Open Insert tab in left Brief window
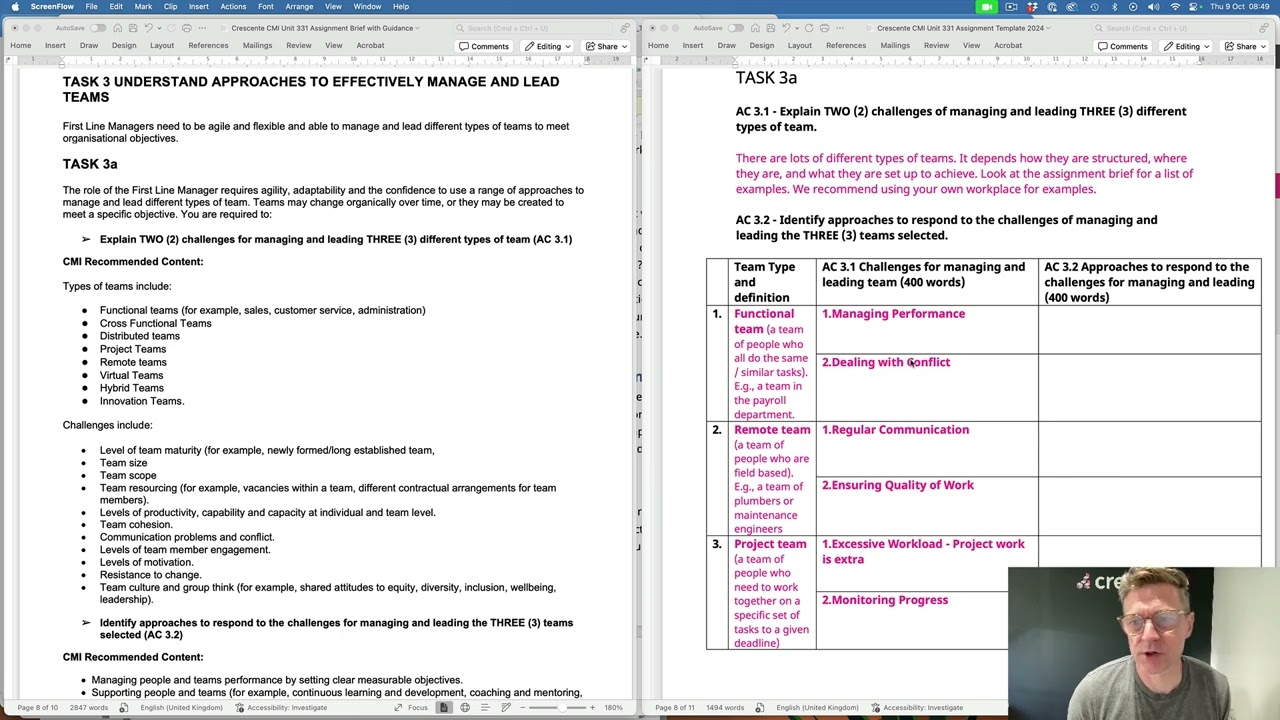 click(55, 45)
